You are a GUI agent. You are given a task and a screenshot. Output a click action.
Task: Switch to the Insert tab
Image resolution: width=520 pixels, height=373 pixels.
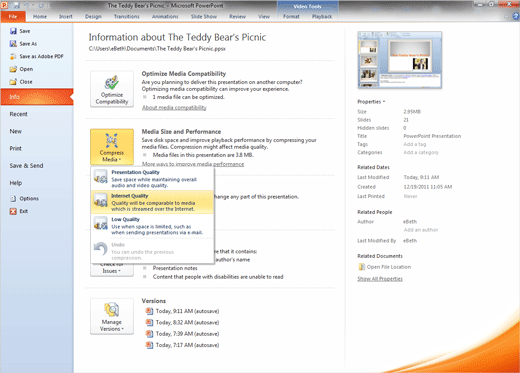click(x=66, y=16)
